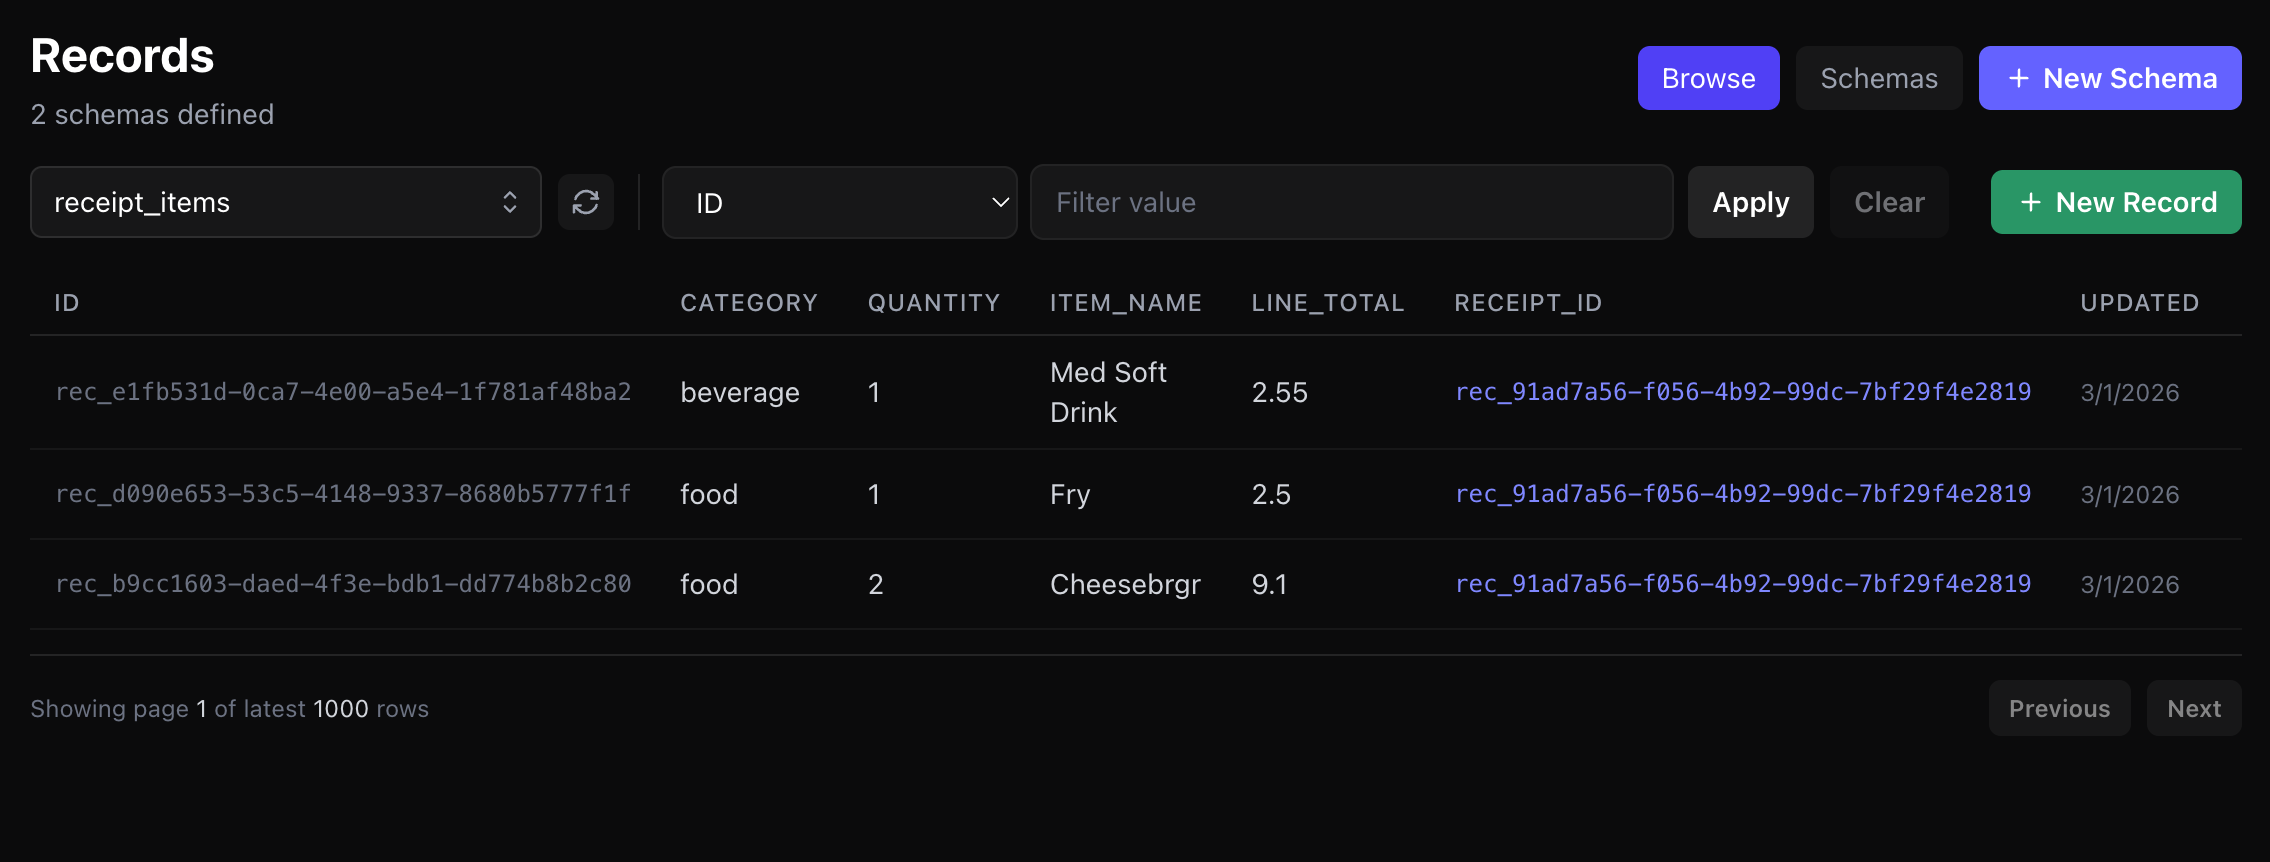Click quantity 2 in Cheesebrgr row
Viewport: 2270px width, 862px height.
point(876,584)
